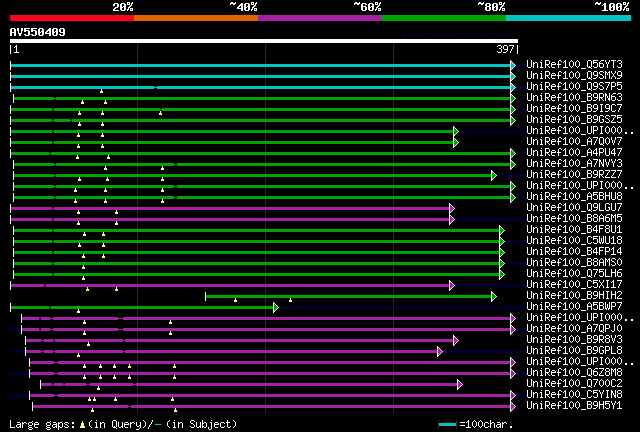The width and height of the screenshot is (640, 432).
Task: Click the UniRef100_C5XI17 label
Action: click(x=574, y=285)
